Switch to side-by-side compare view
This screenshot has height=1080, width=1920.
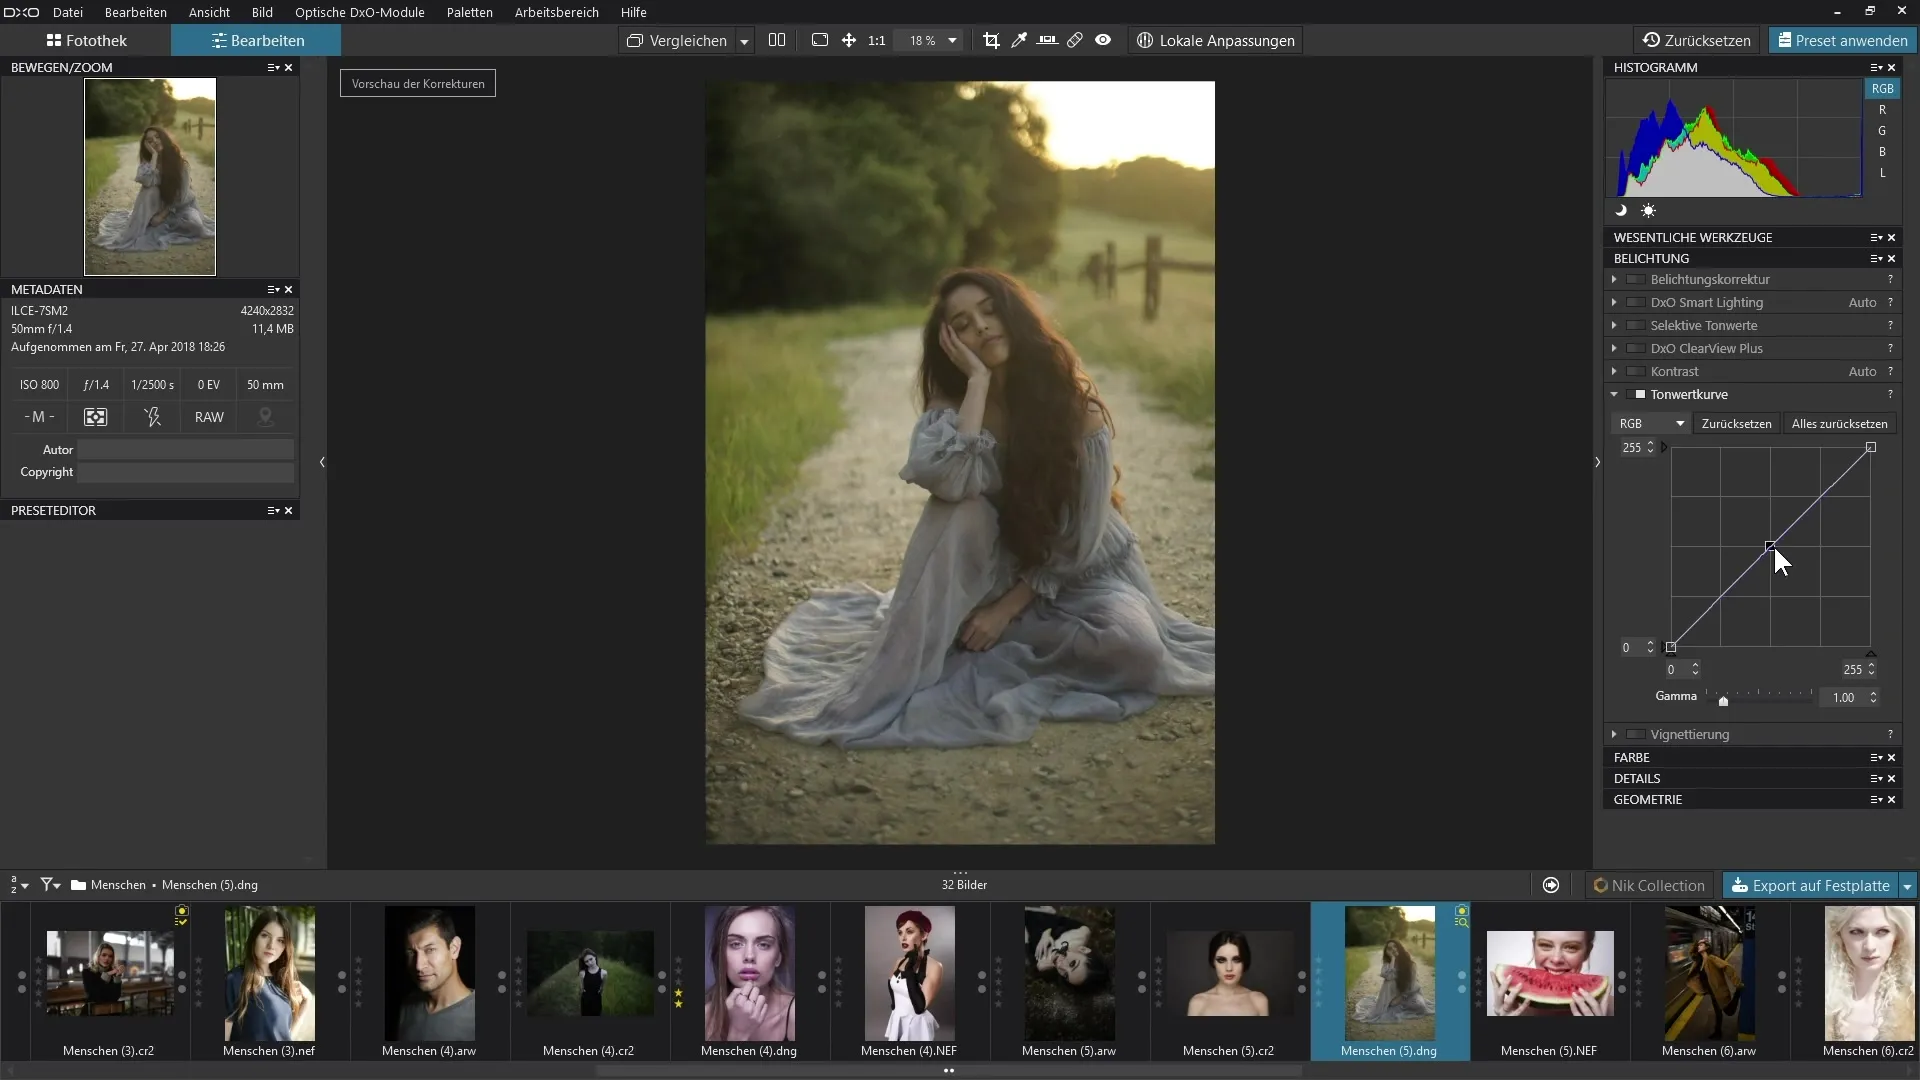point(777,40)
